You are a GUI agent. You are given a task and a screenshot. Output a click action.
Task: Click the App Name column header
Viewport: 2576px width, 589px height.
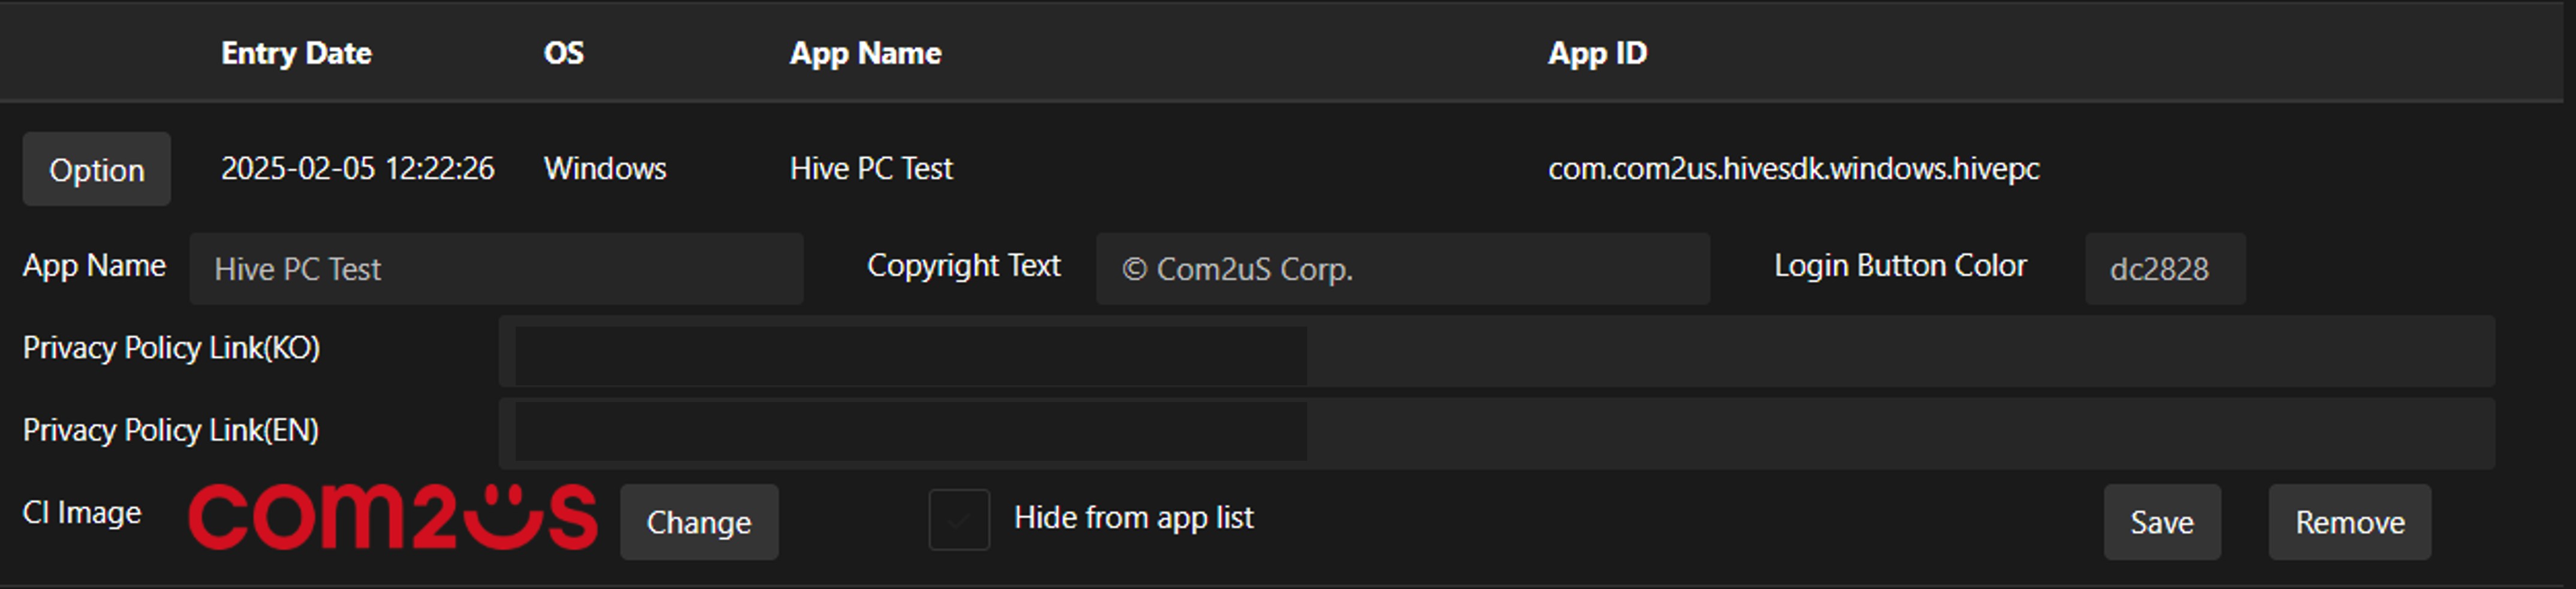865,53
